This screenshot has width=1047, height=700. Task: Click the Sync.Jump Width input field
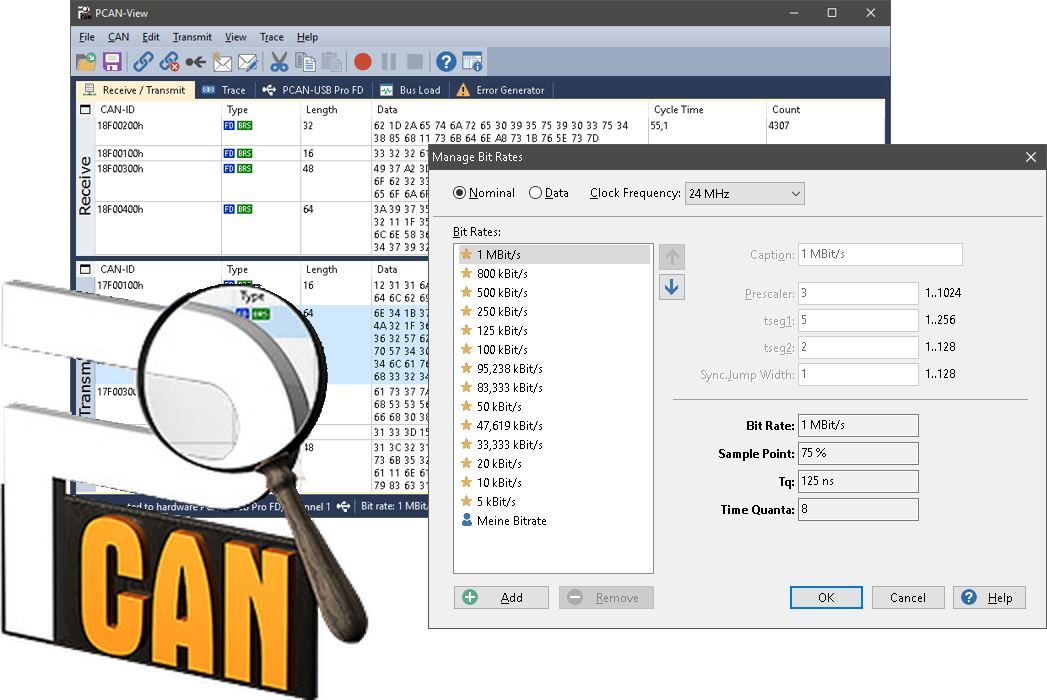click(x=858, y=374)
